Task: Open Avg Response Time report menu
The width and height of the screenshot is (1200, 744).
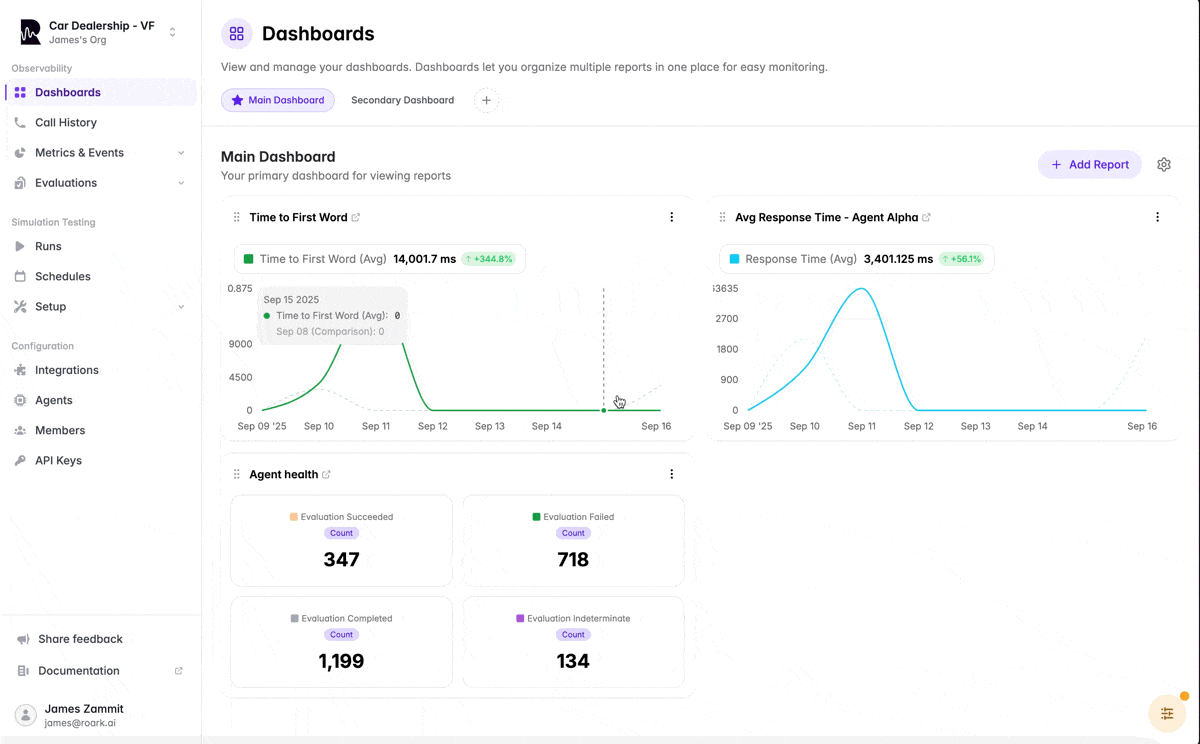Action: 1158,217
